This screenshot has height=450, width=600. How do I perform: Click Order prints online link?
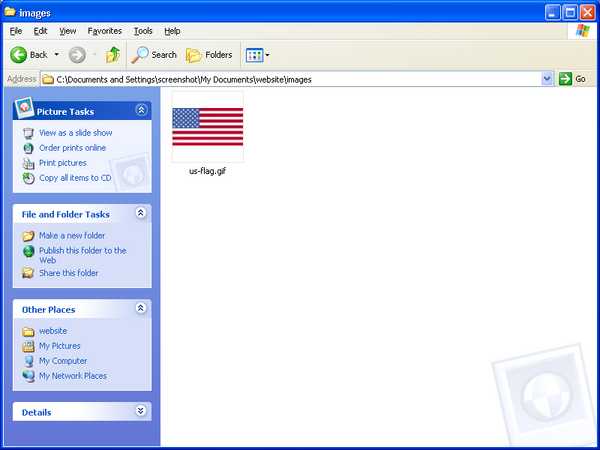coord(72,148)
